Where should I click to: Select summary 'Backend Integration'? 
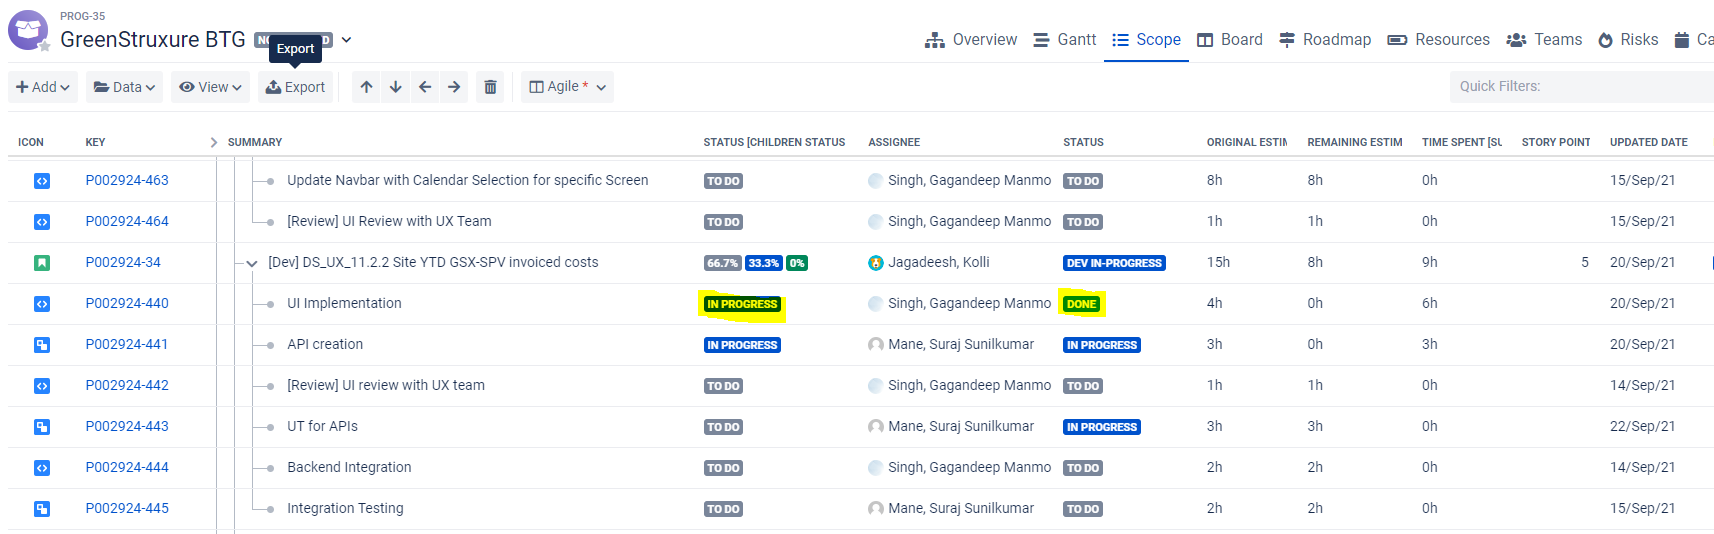[x=349, y=467]
